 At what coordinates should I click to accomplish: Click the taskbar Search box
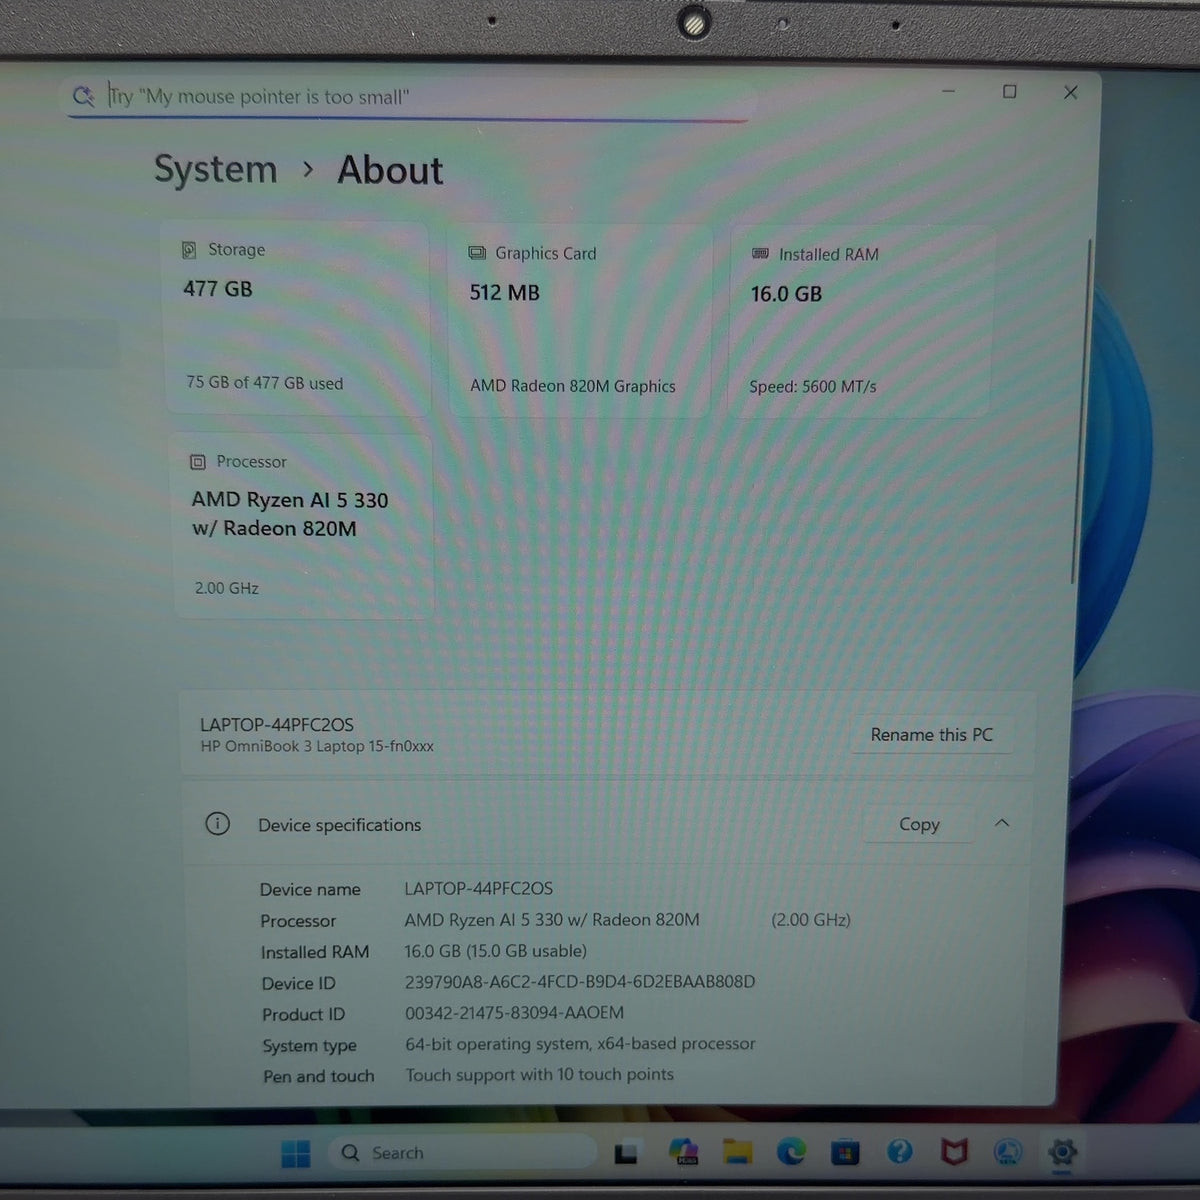pos(462,1153)
